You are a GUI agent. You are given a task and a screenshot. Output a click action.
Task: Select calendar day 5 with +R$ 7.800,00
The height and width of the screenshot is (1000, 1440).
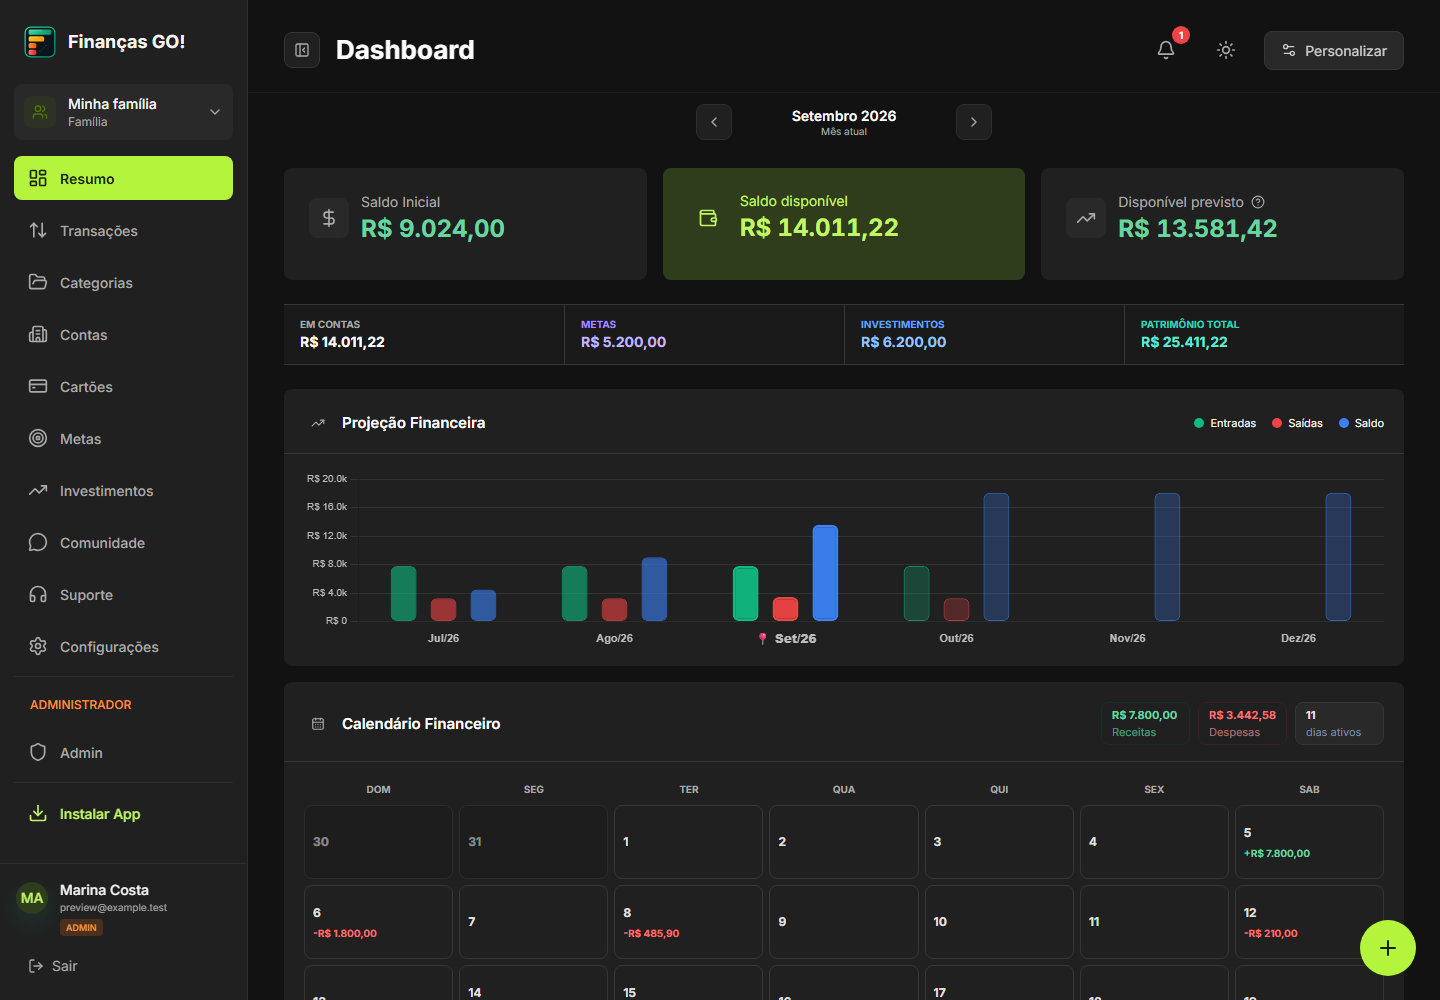coord(1309,842)
